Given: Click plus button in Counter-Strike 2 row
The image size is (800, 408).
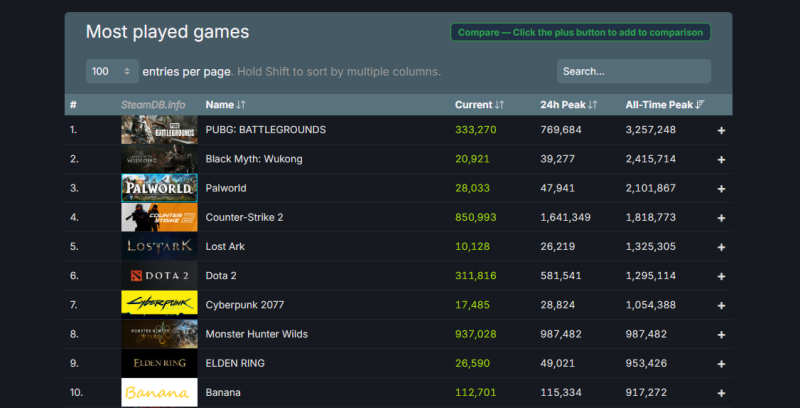Looking at the screenshot, I should pyautogui.click(x=721, y=217).
